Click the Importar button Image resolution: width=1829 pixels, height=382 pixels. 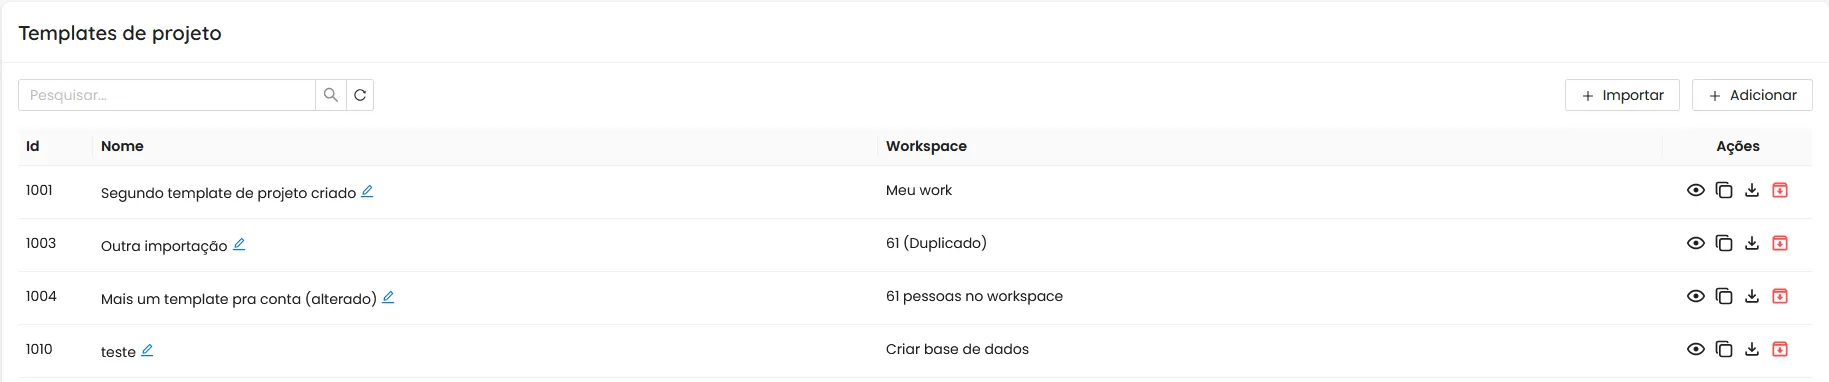pyautogui.click(x=1622, y=95)
